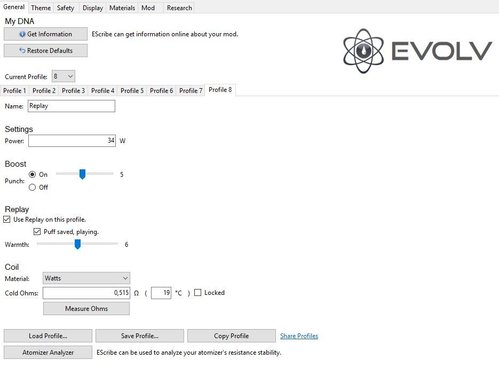Select Profile 1 tab
This screenshot has height=367, width=499.
15,90
